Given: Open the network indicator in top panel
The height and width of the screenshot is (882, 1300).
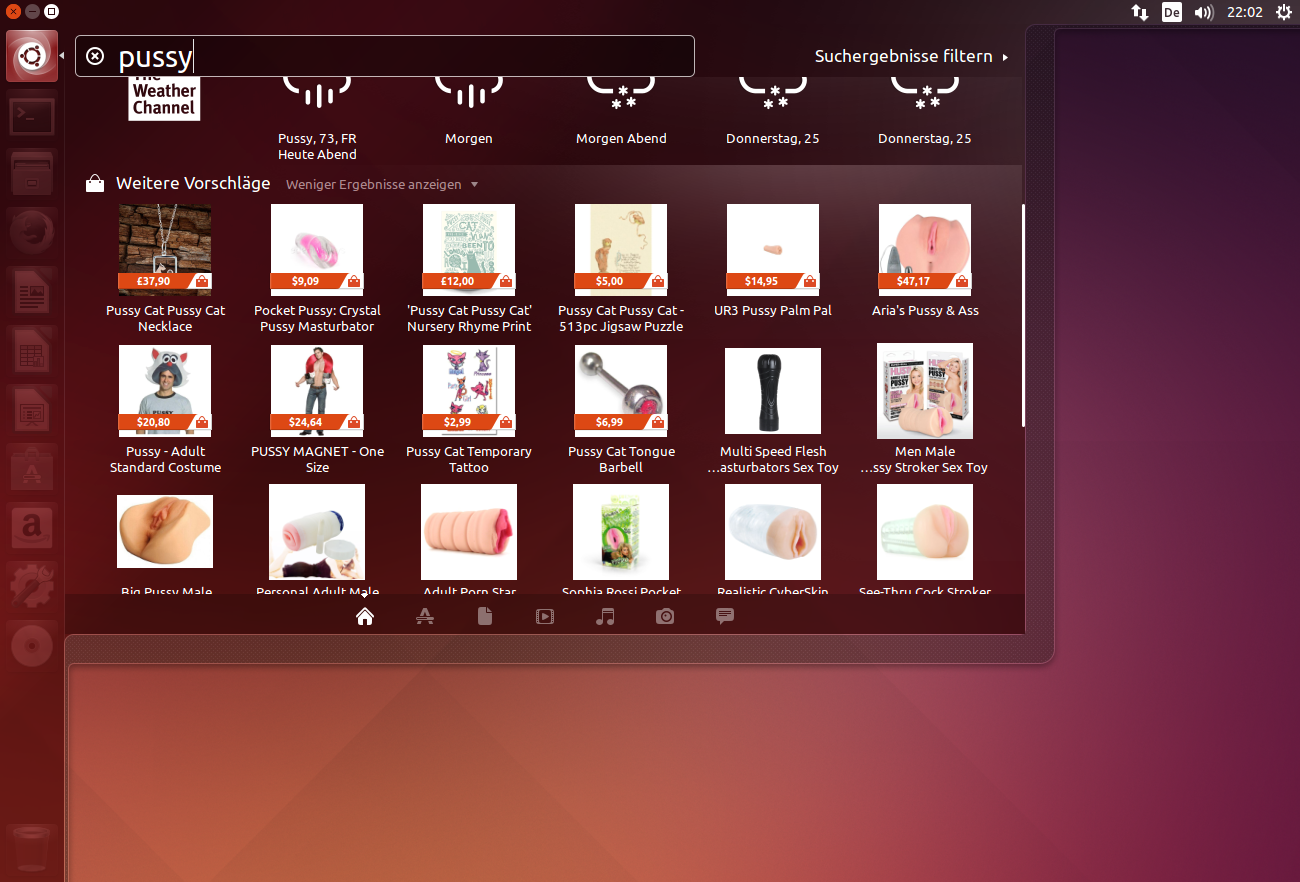Looking at the screenshot, I should pyautogui.click(x=1140, y=12).
